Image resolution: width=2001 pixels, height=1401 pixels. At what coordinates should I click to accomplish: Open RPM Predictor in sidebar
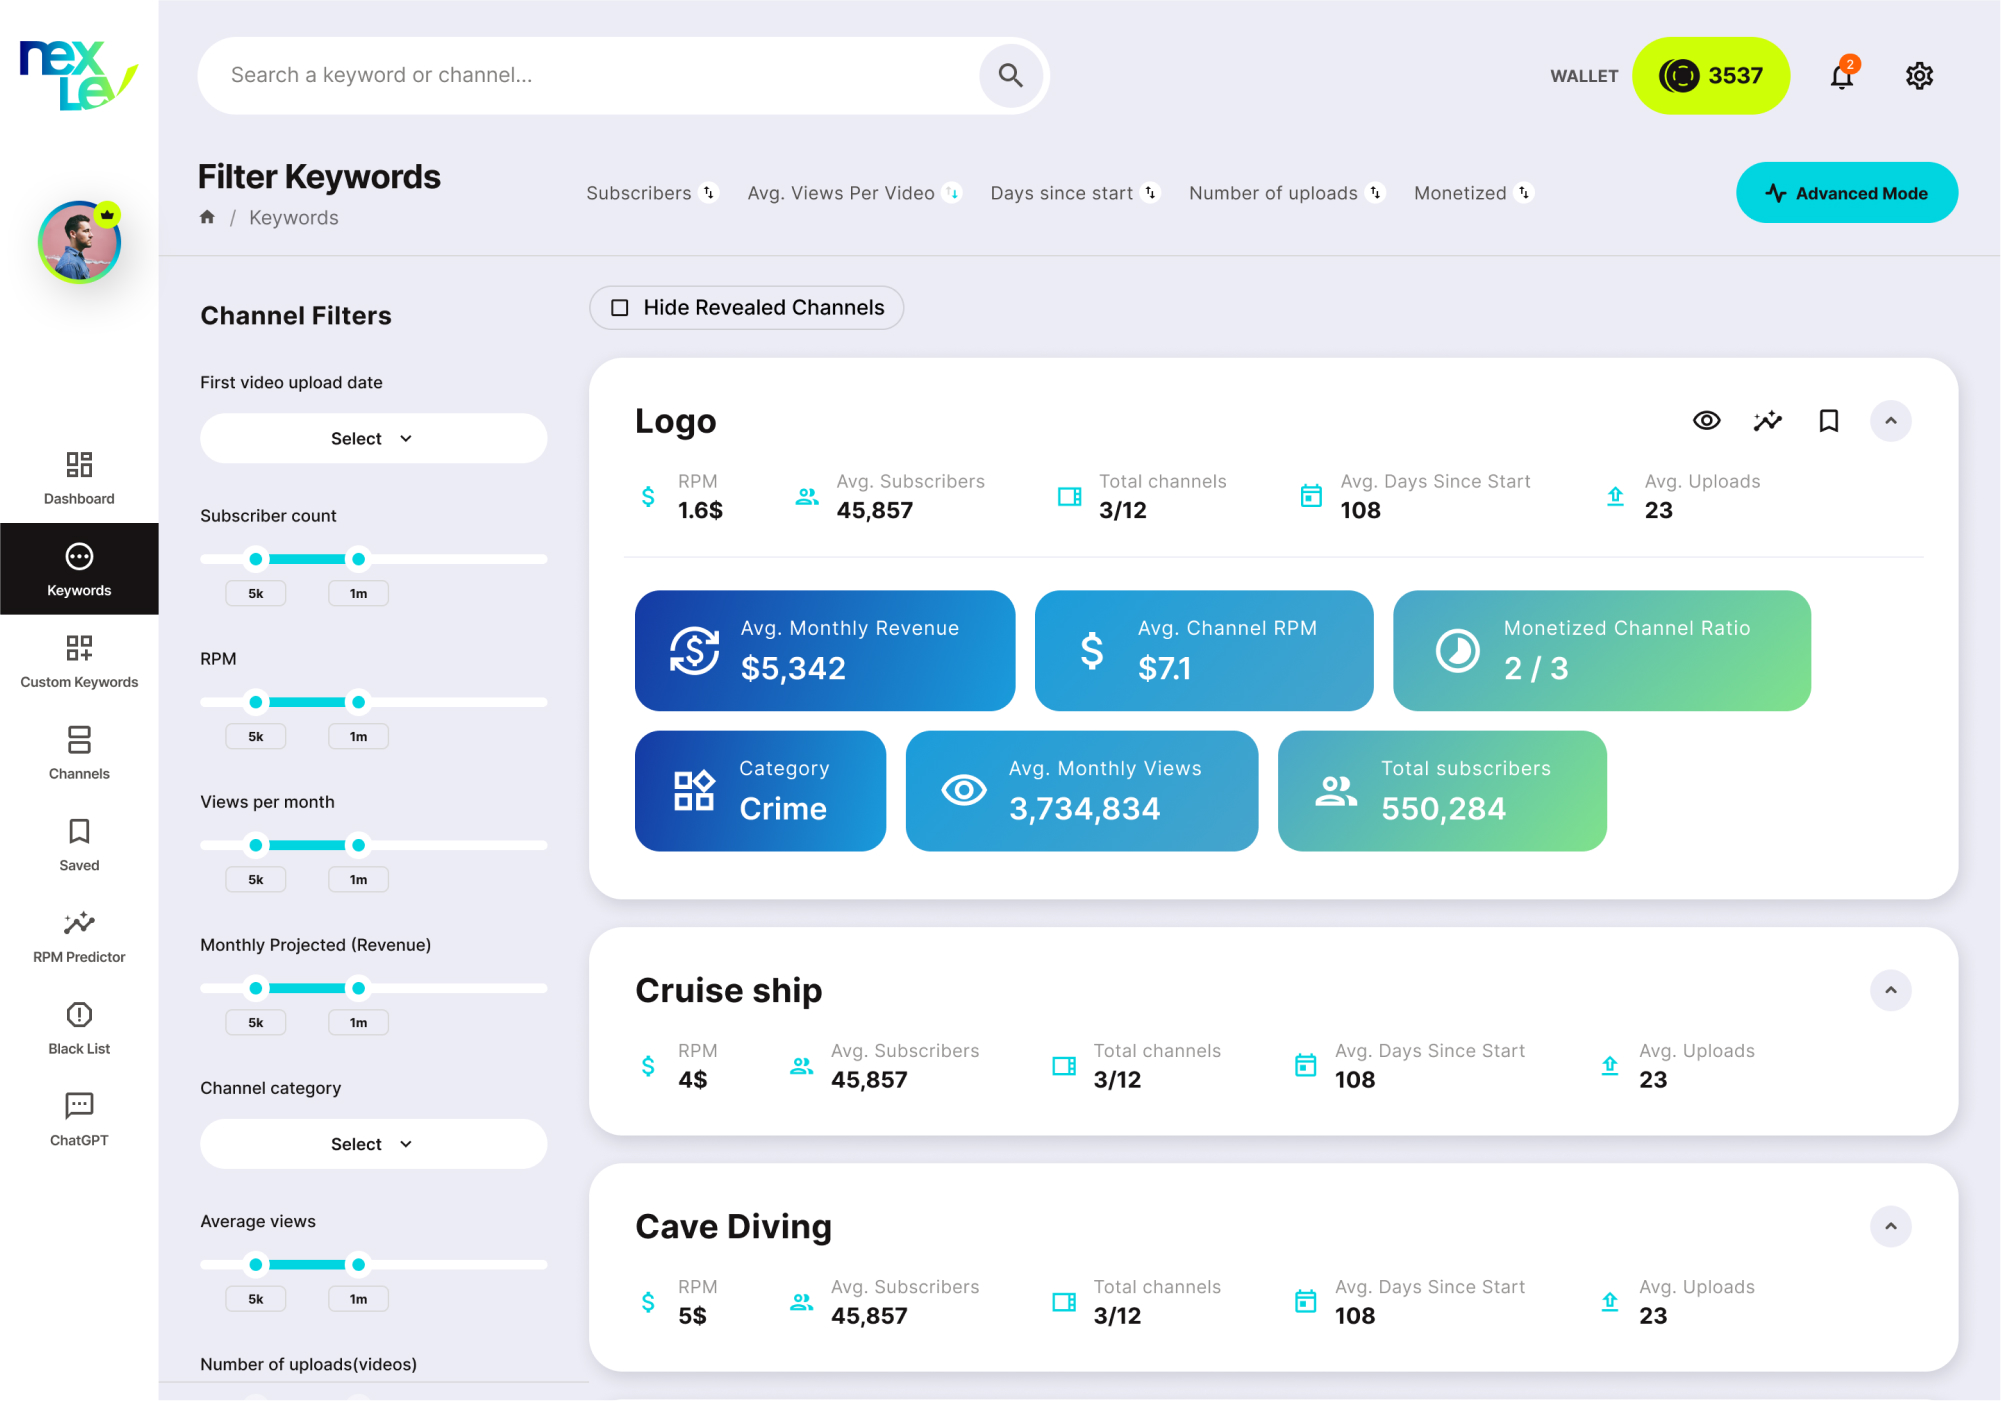tap(79, 936)
